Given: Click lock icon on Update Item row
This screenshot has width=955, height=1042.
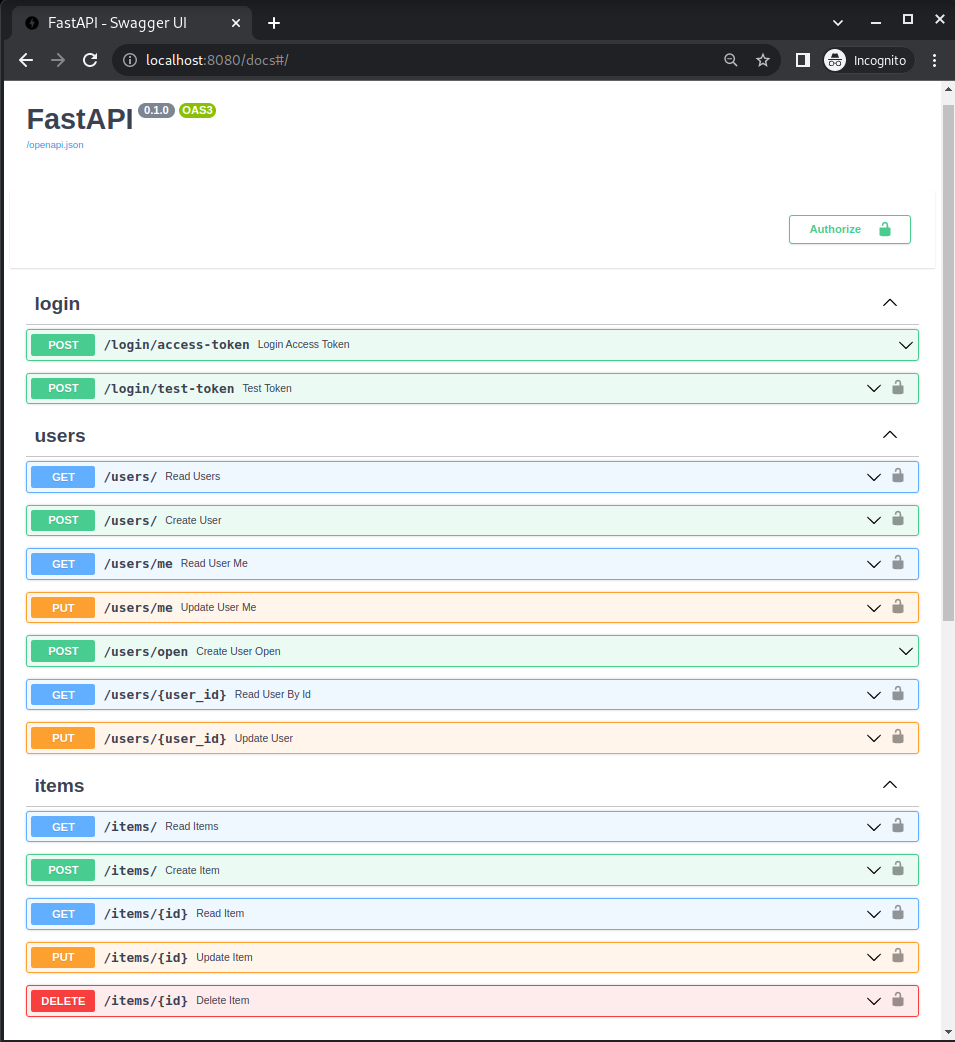Looking at the screenshot, I should tap(898, 956).
